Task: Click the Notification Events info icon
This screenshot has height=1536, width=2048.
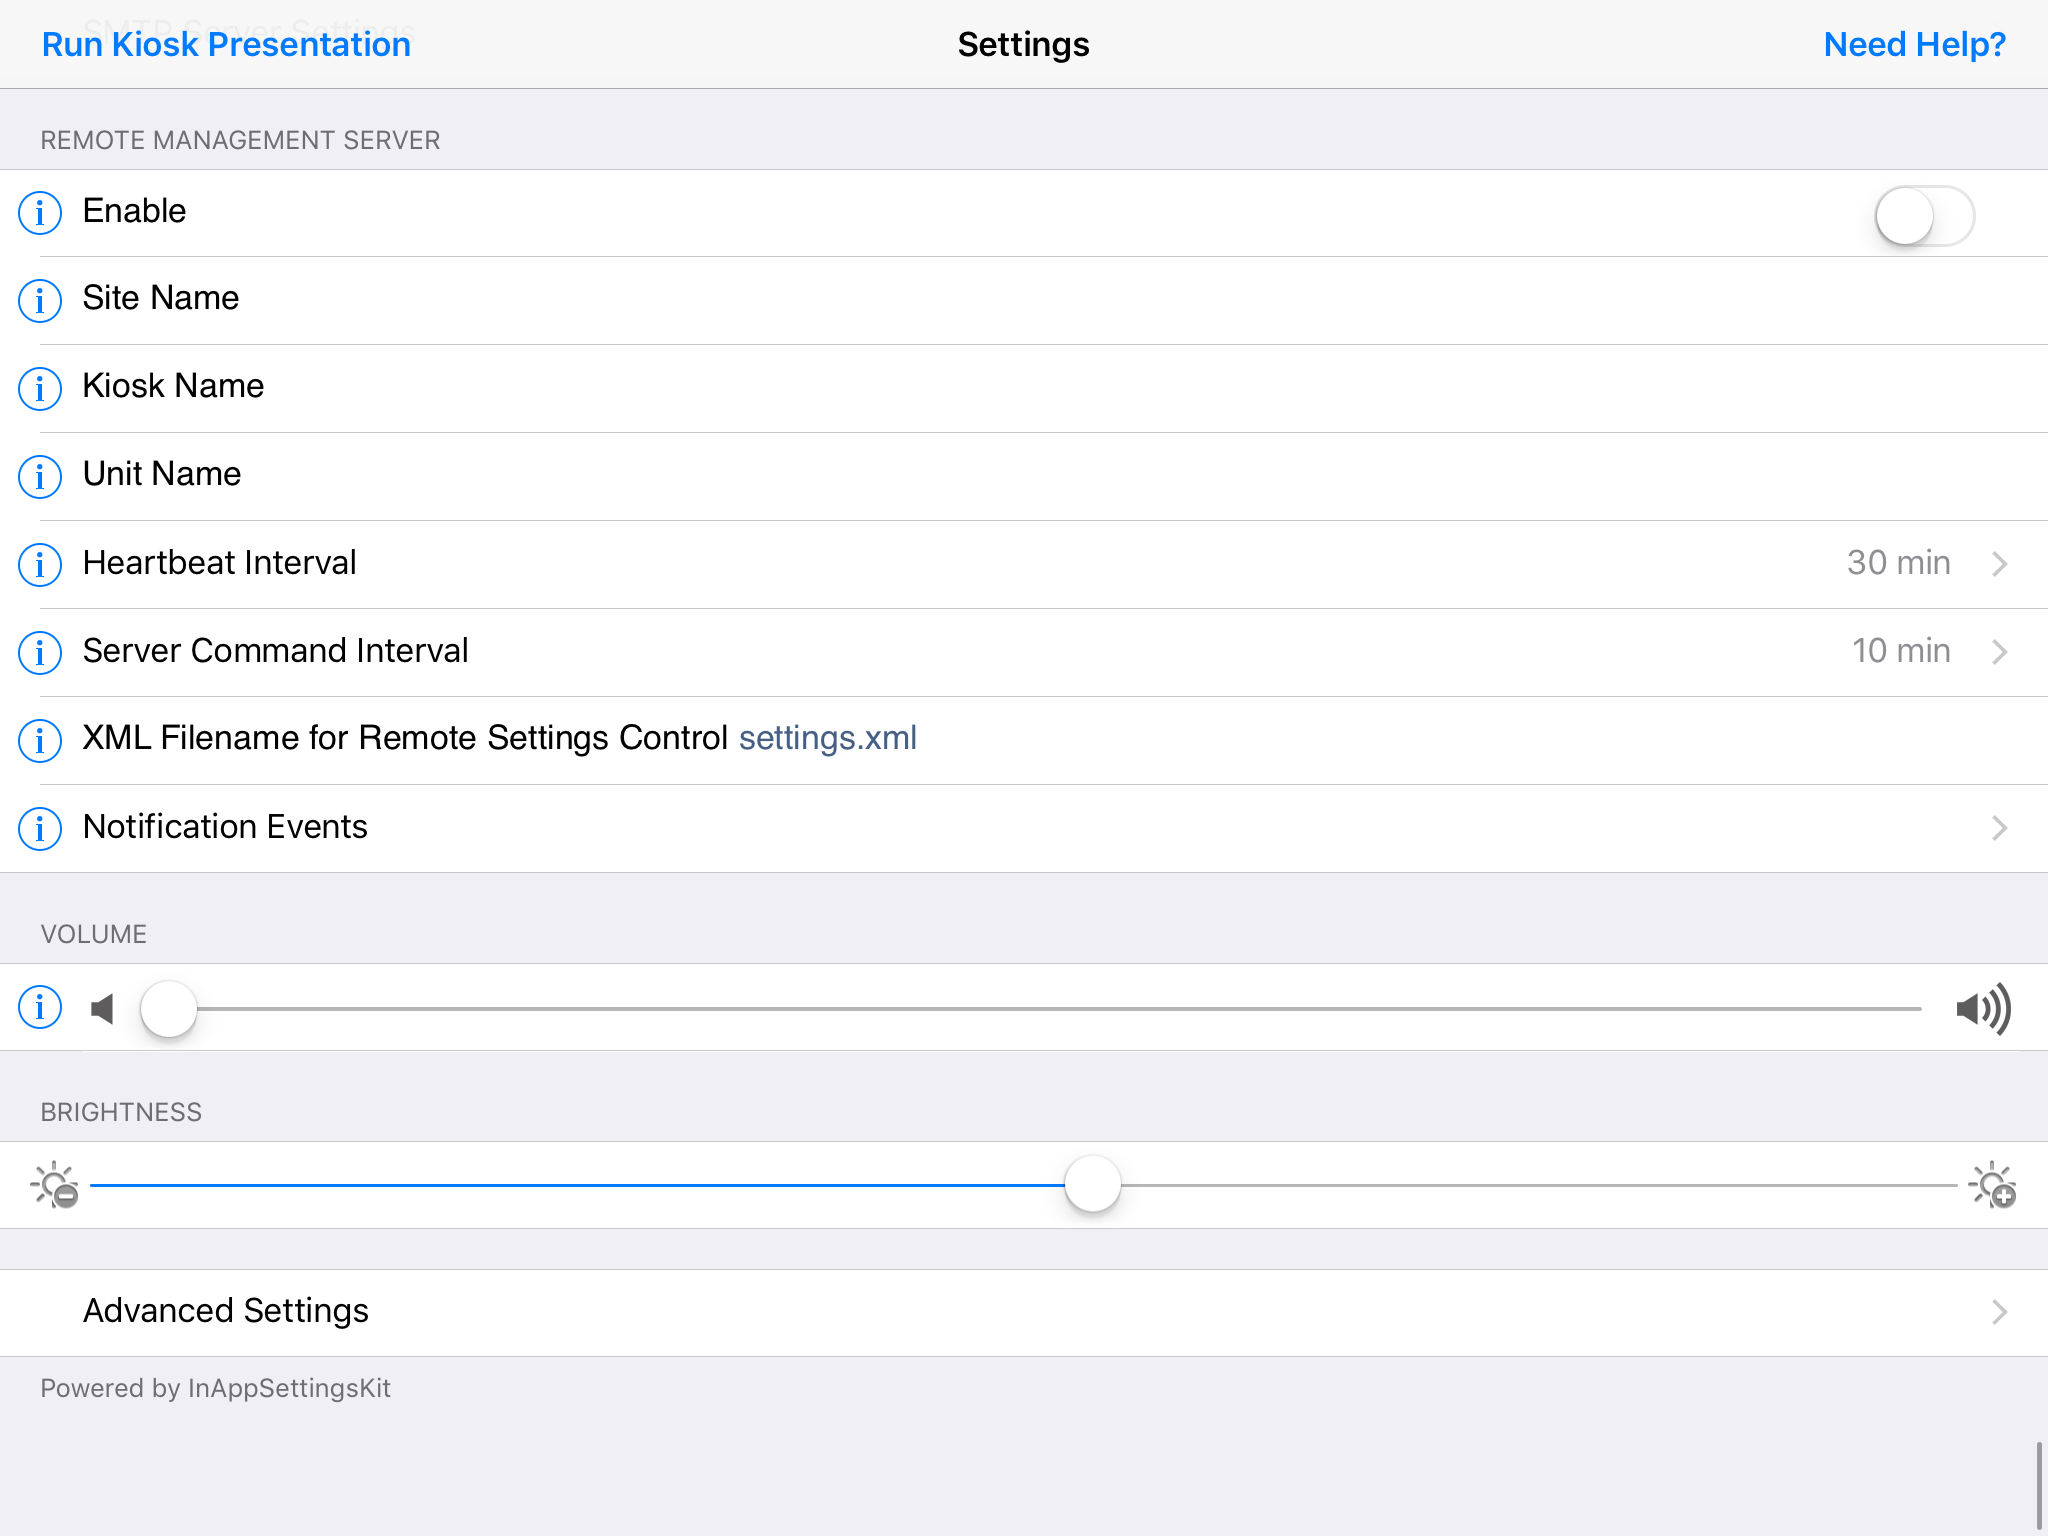Action: (40, 829)
